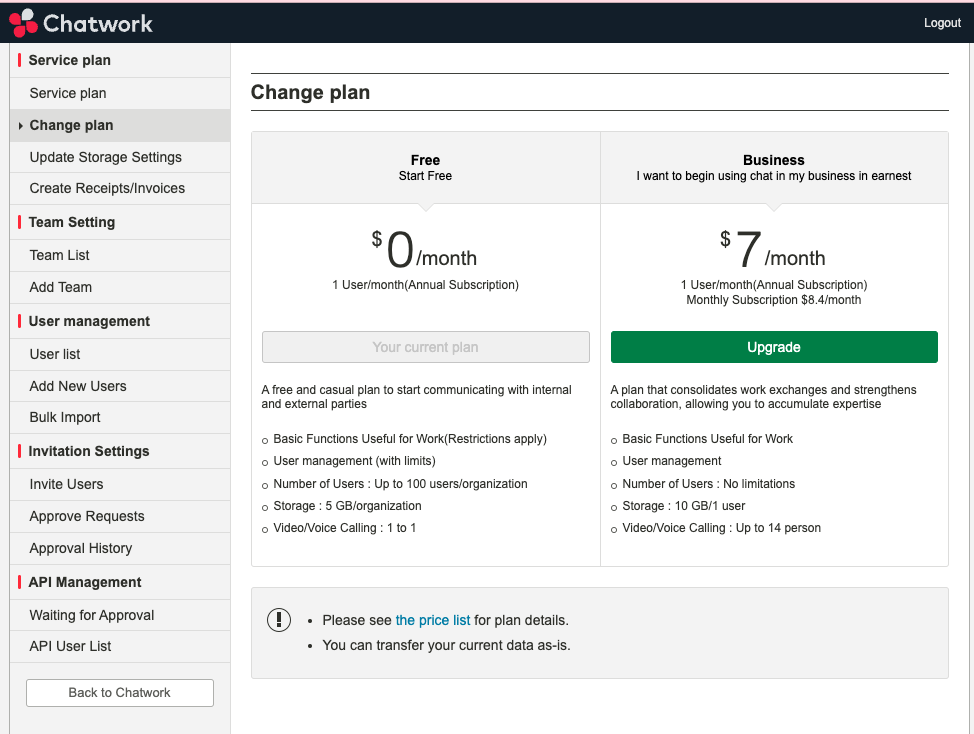
Task: Open the Service plan menu item
Action: tap(67, 93)
